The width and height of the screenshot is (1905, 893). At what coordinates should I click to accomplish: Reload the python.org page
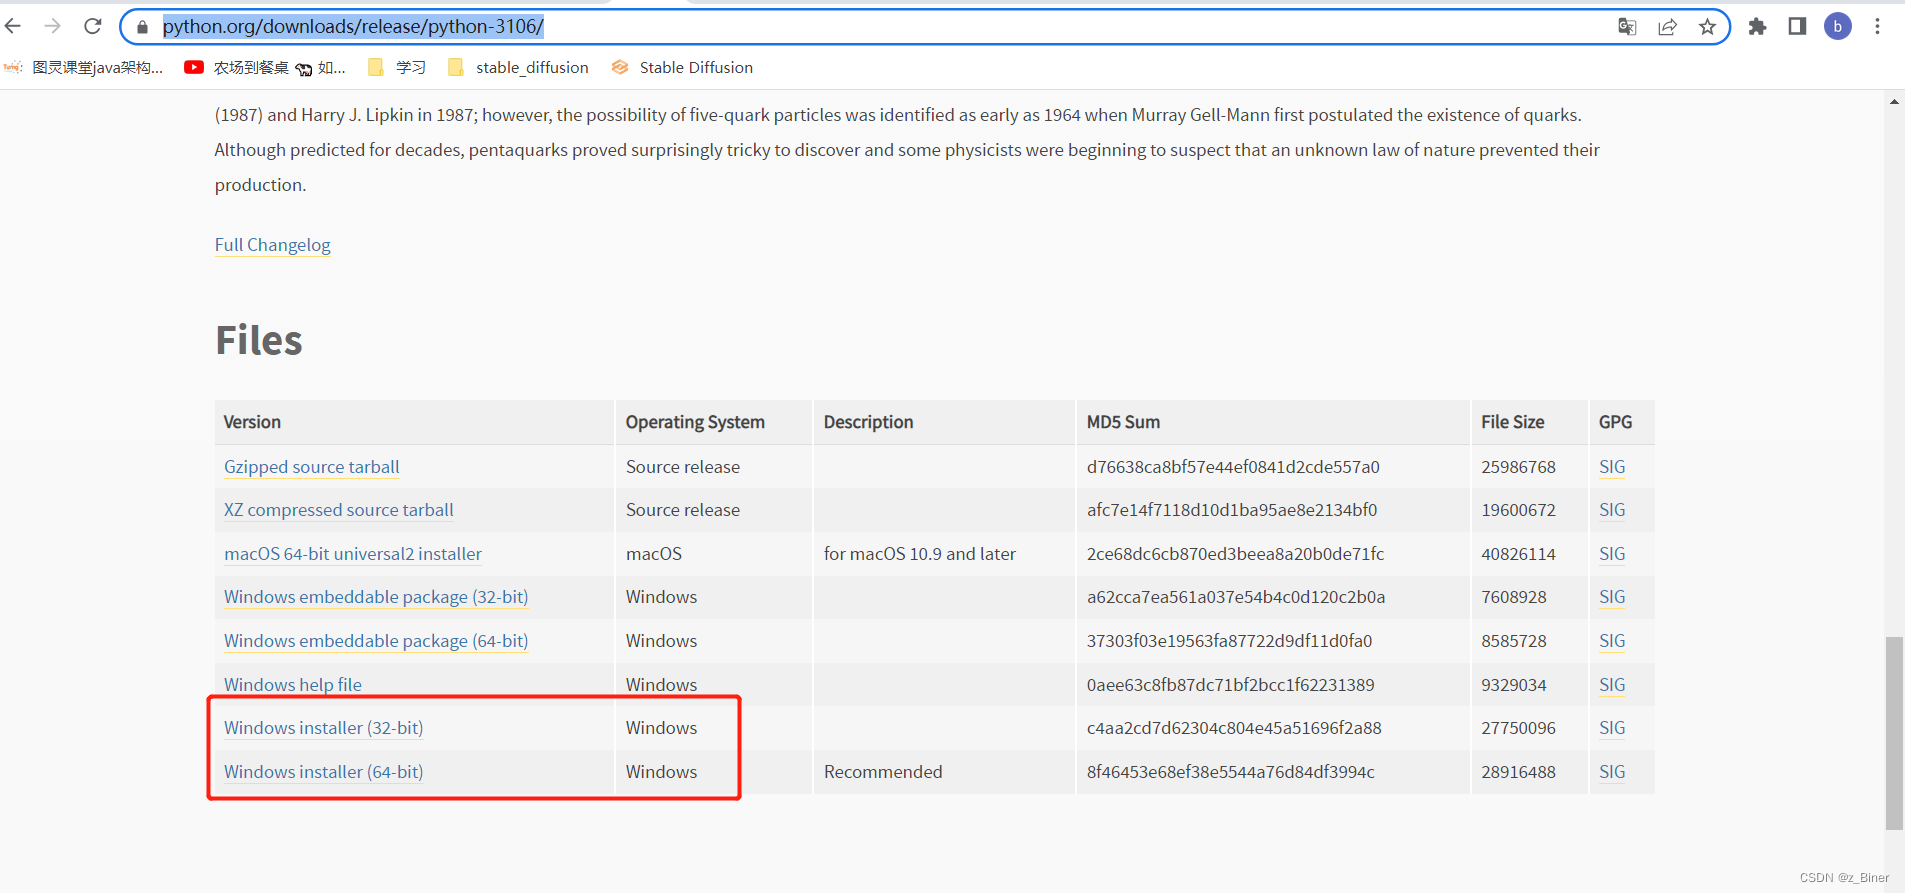[93, 26]
